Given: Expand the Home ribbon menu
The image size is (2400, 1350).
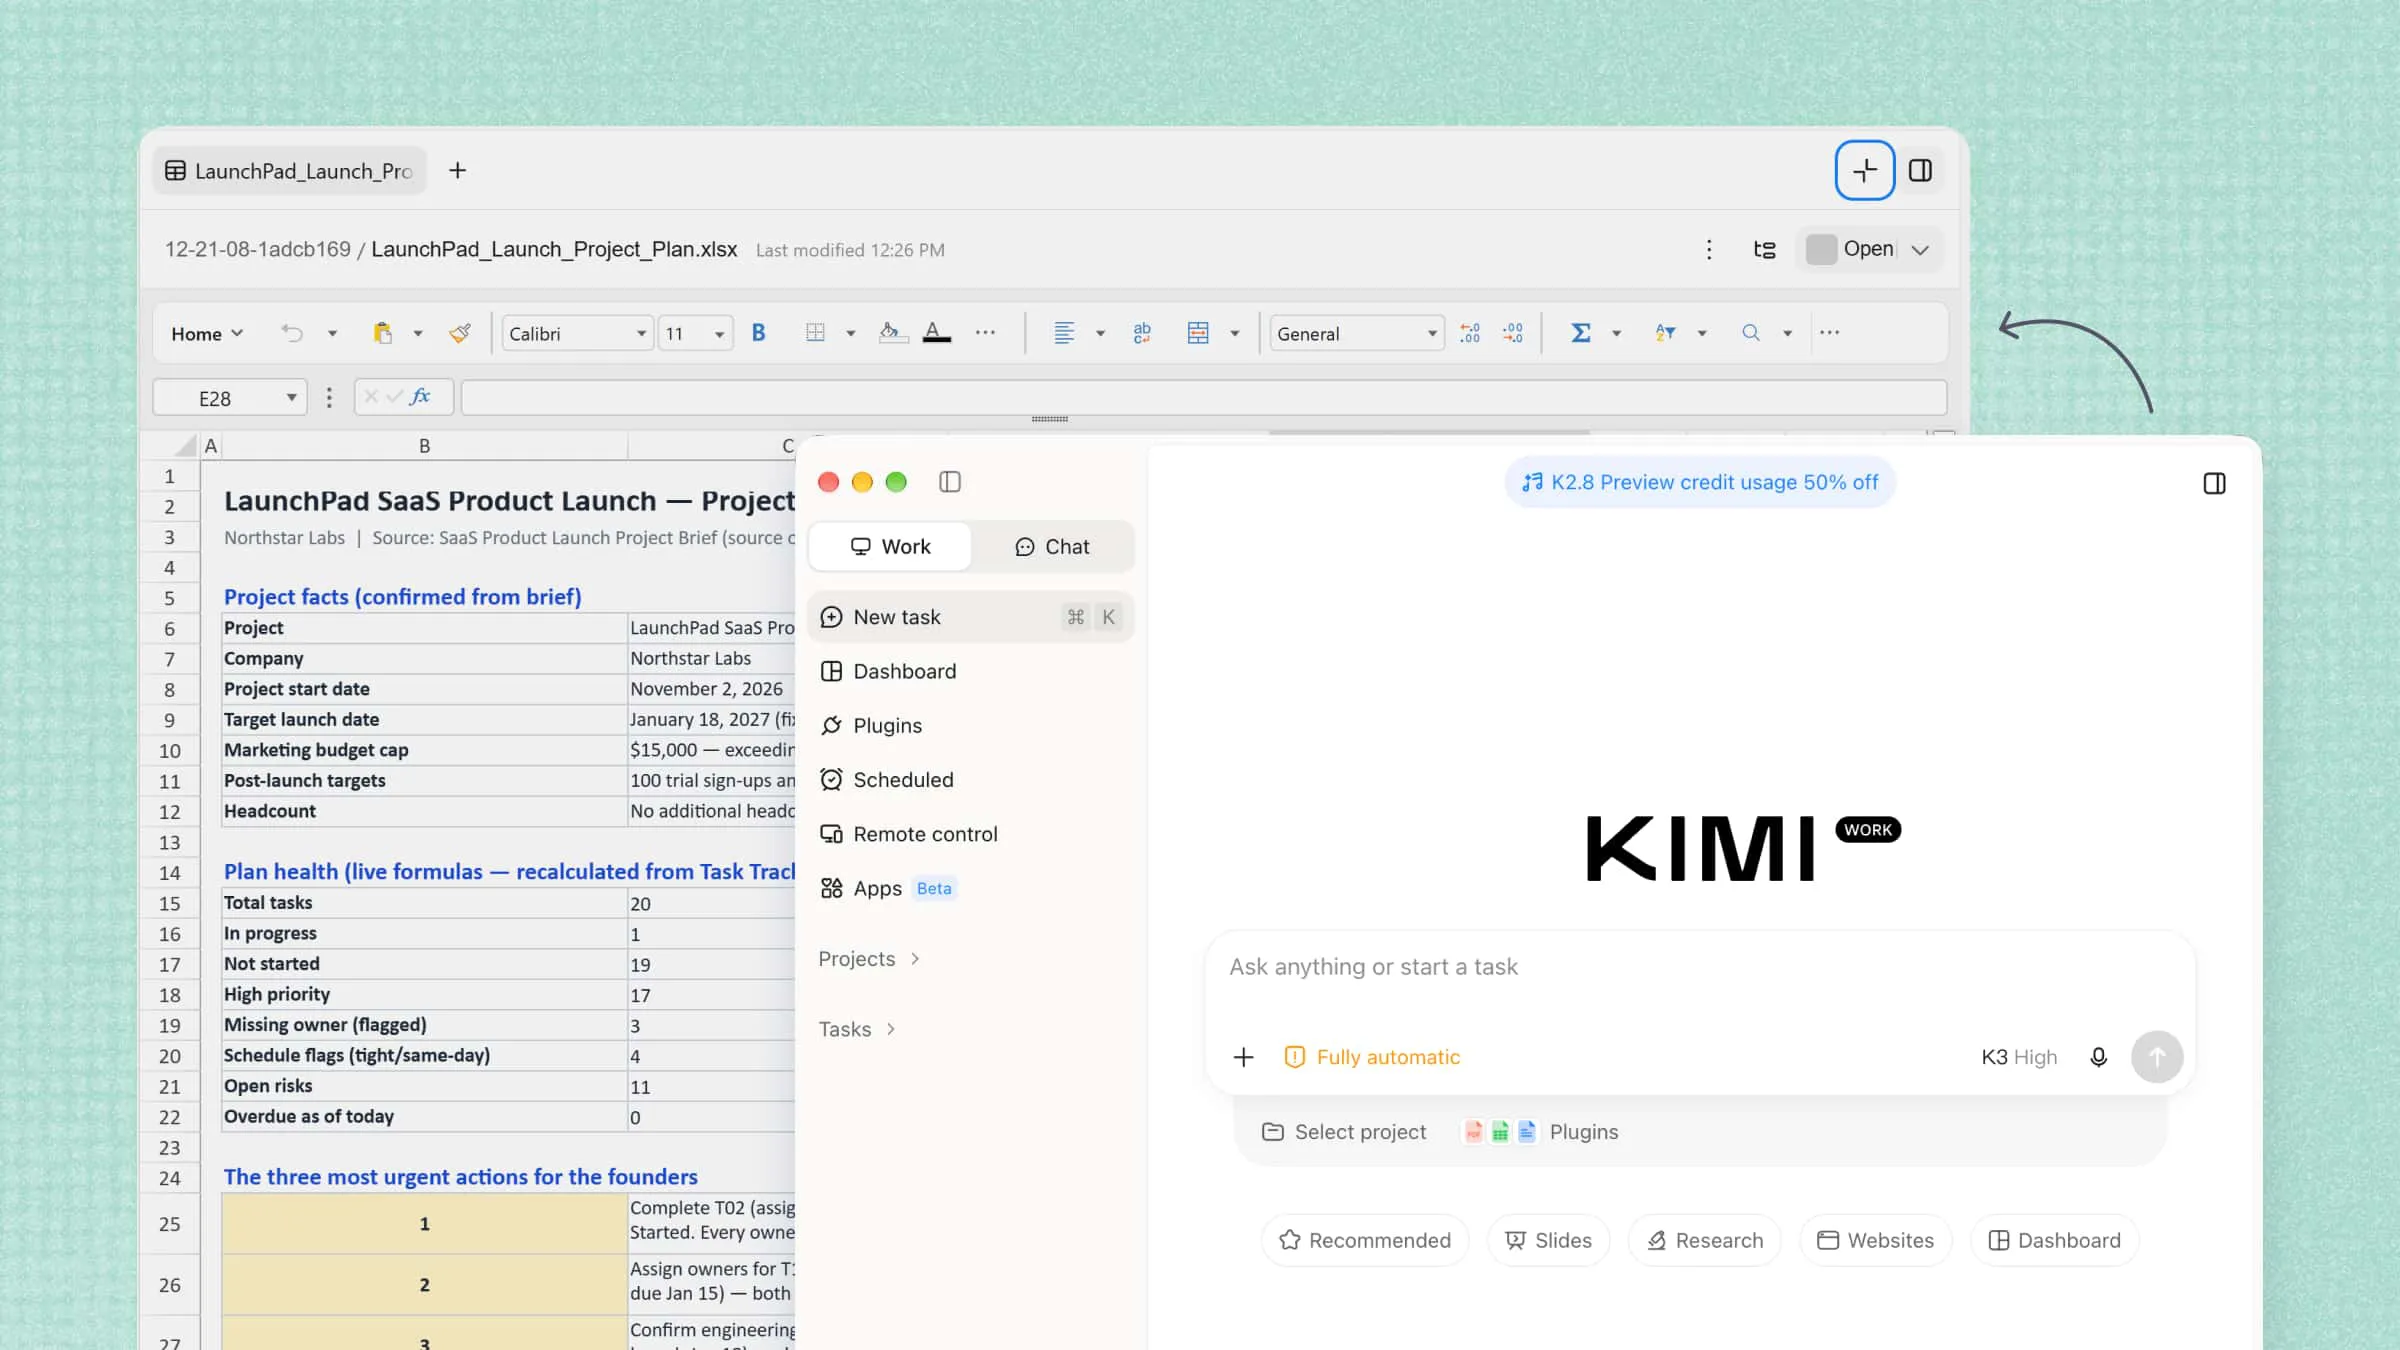Looking at the screenshot, I should click(207, 334).
